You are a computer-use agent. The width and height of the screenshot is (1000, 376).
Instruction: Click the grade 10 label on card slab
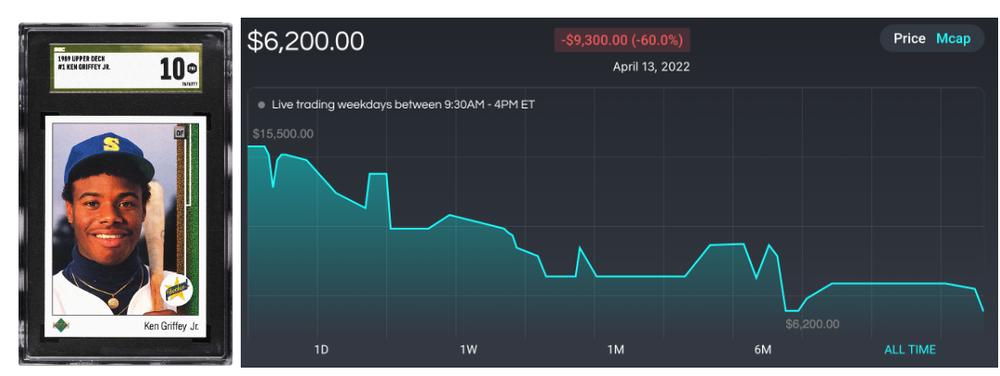(x=172, y=69)
